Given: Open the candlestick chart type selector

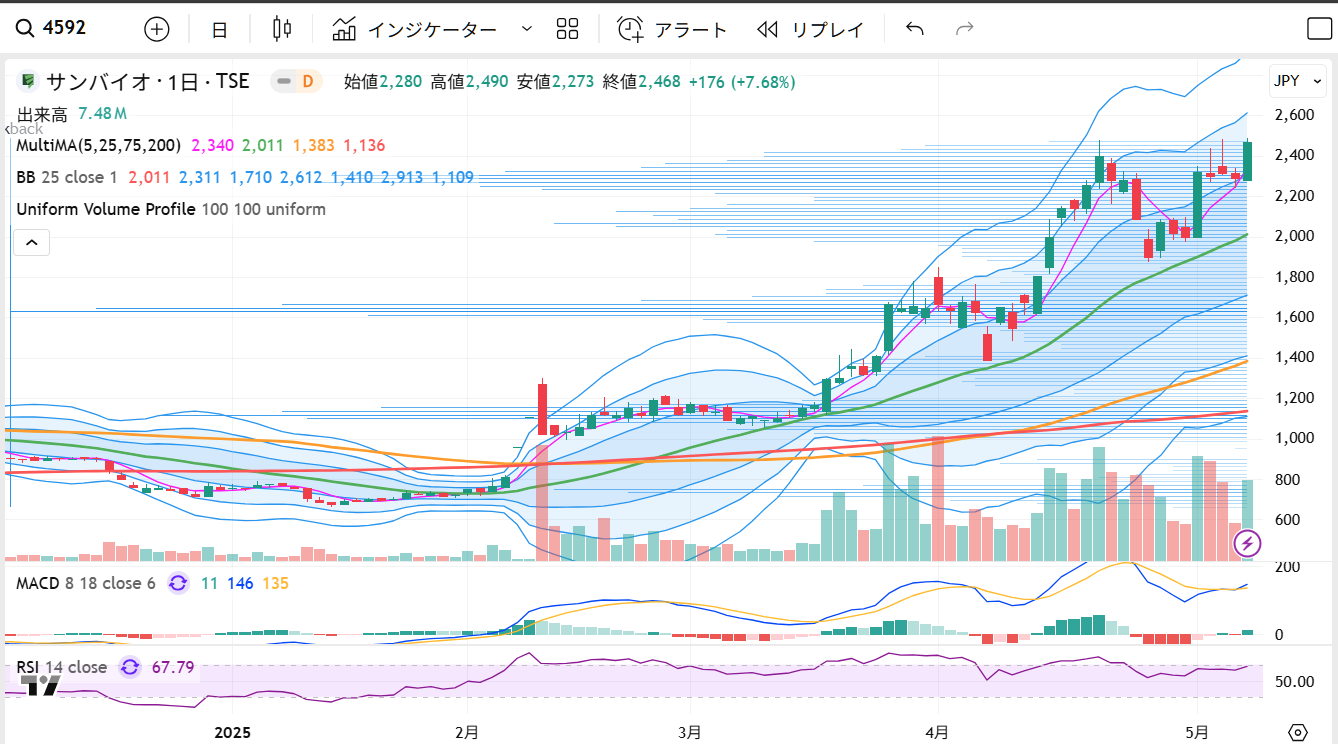Looking at the screenshot, I should click(282, 29).
